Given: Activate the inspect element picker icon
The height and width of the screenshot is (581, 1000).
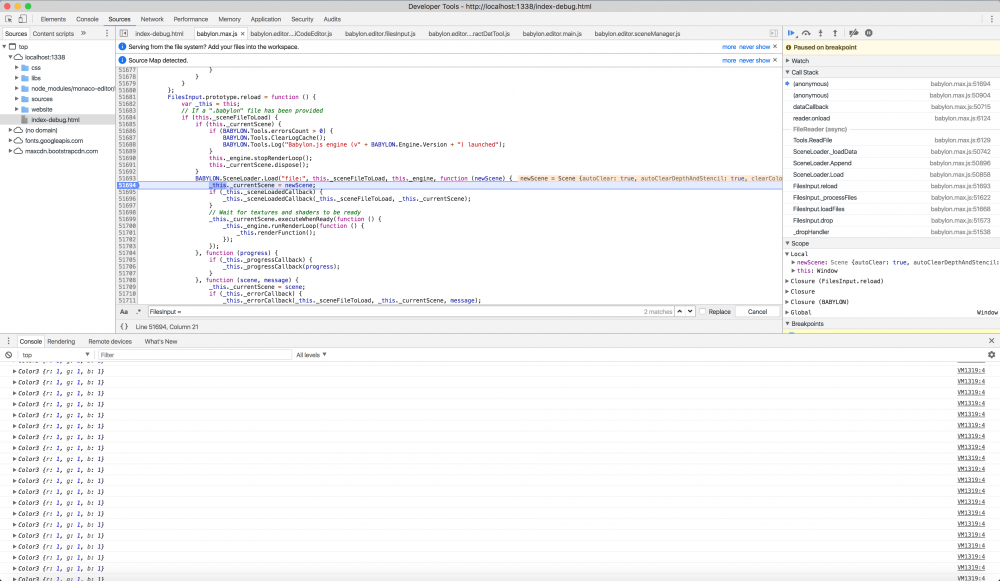Looking at the screenshot, I should point(9,19).
